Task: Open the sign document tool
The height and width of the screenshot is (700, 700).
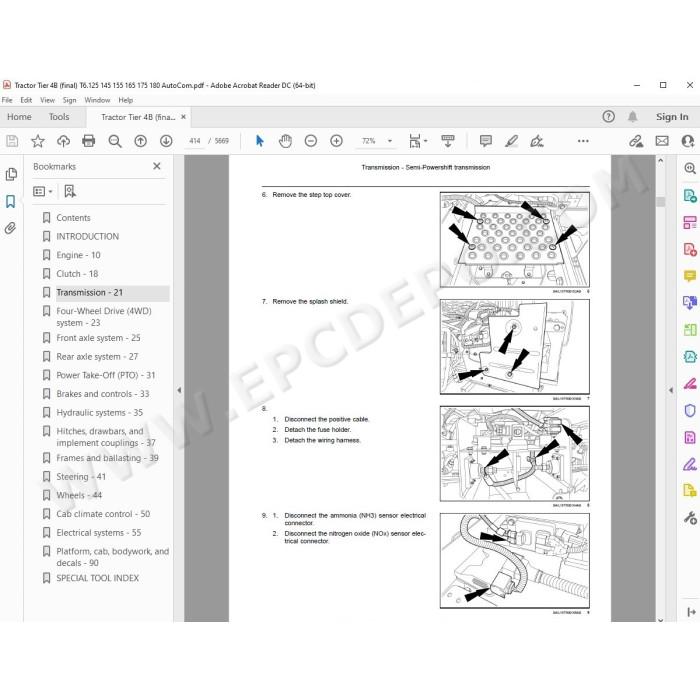Action: click(537, 141)
